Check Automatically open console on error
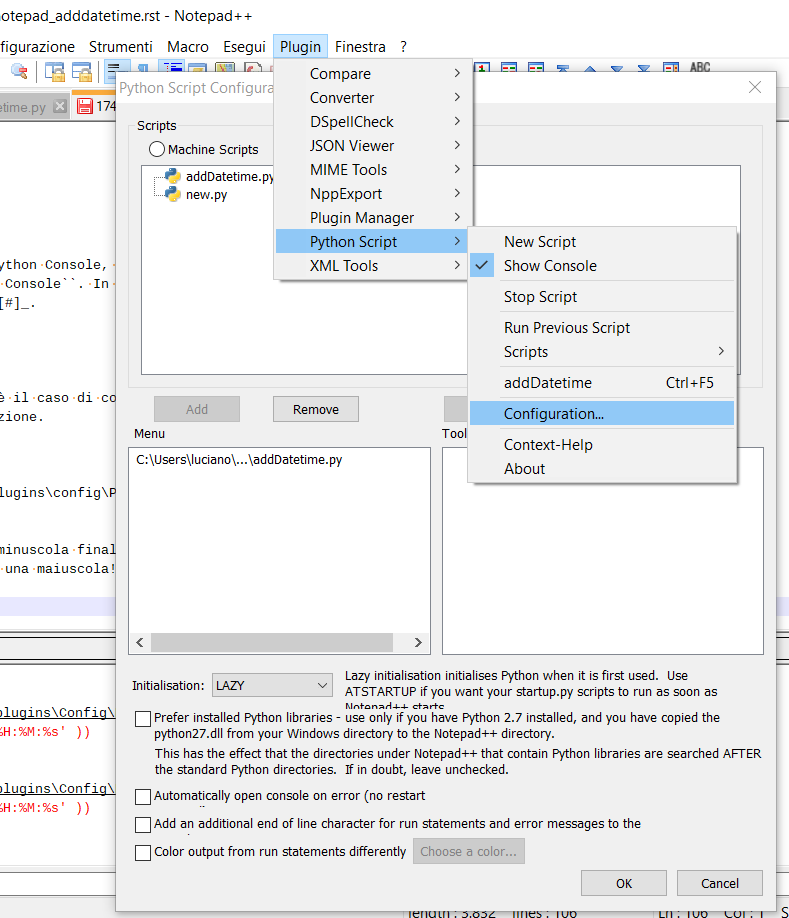 (143, 797)
